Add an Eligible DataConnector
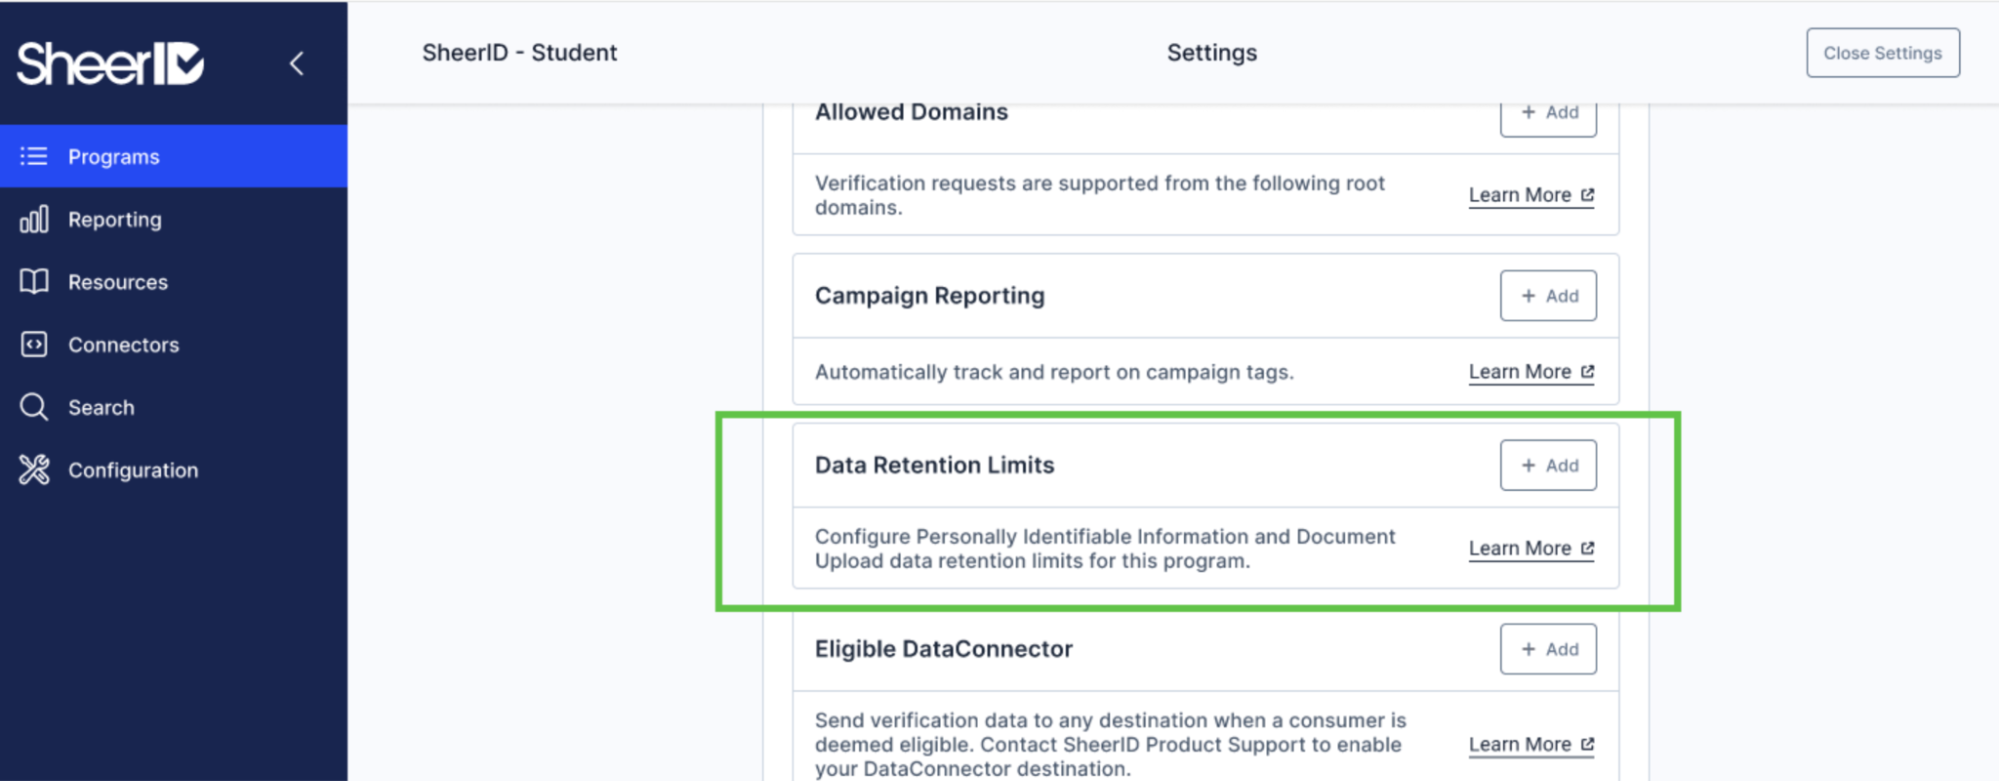Viewport: 1999px width, 781px height. coord(1548,649)
